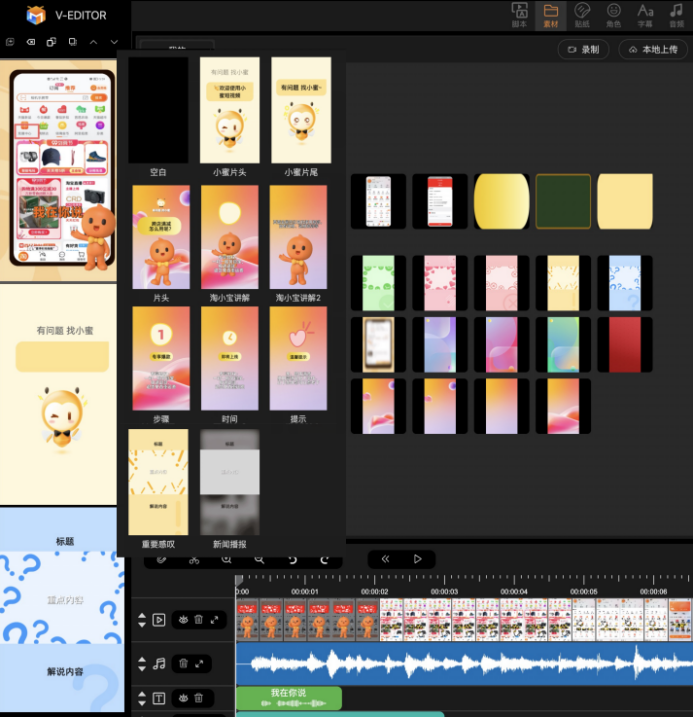Image resolution: width=693 pixels, height=717 pixels.
Task: Delete the video track with its trash icon
Action: coord(198,620)
